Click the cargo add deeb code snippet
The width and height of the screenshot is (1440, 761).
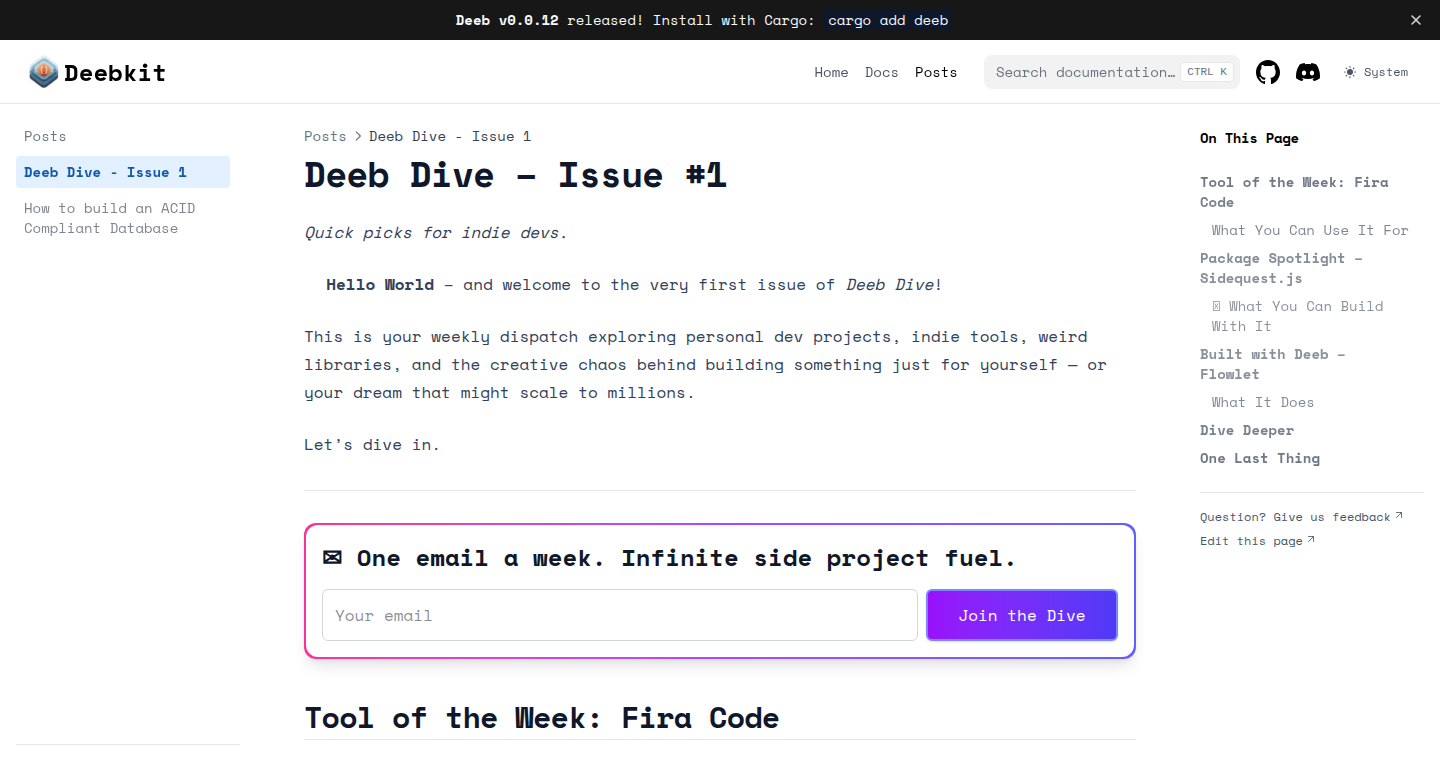point(888,20)
